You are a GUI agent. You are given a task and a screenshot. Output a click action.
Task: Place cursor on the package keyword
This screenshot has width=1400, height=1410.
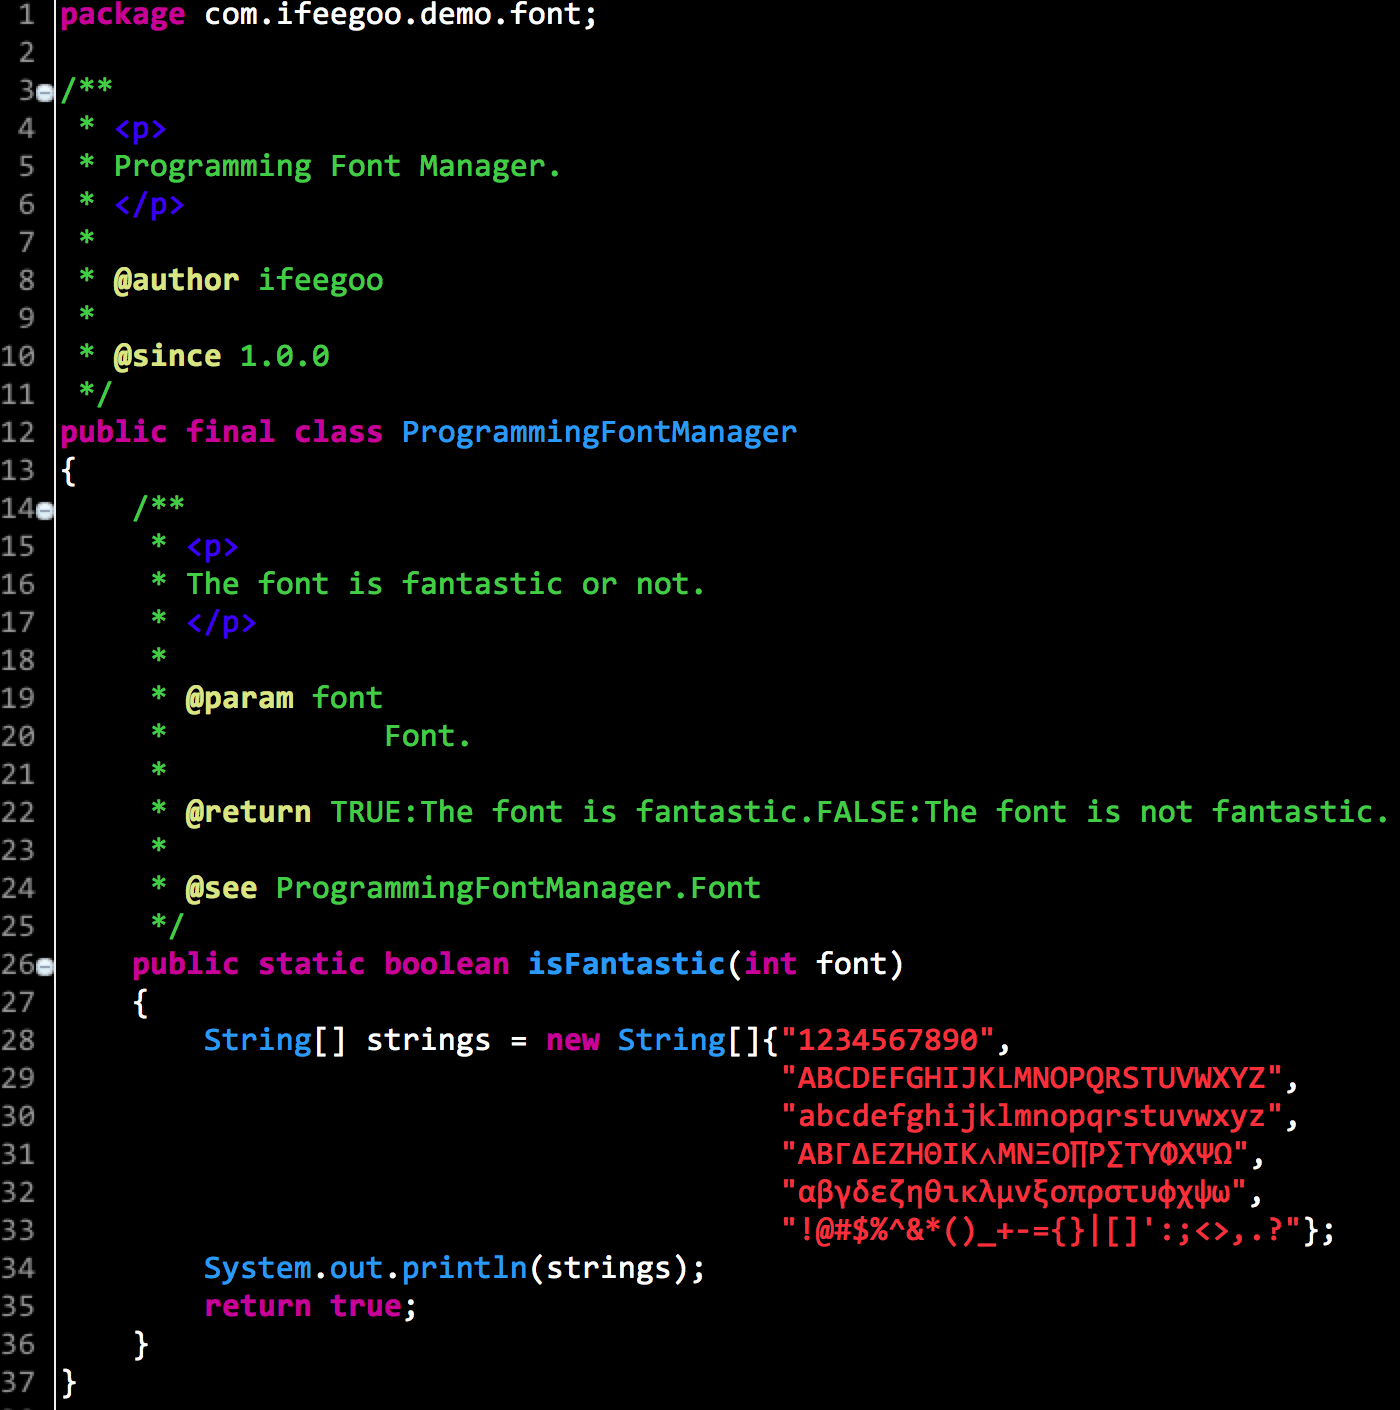122,15
